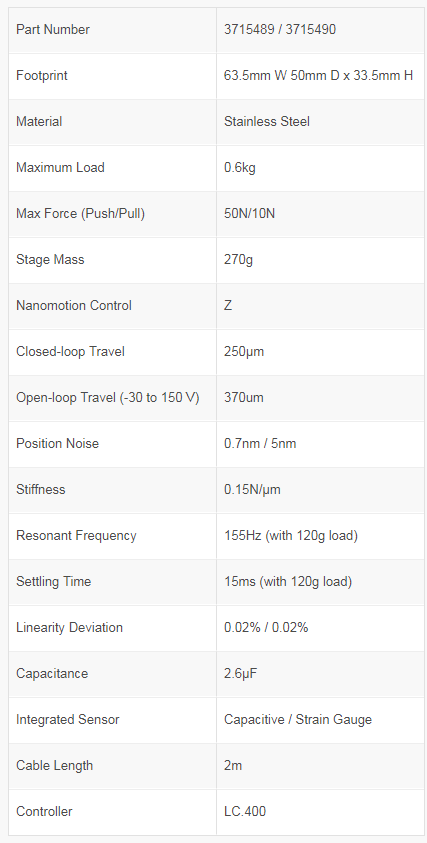
Task: Select the 250µm closed-loop travel value
Action: 244,352
